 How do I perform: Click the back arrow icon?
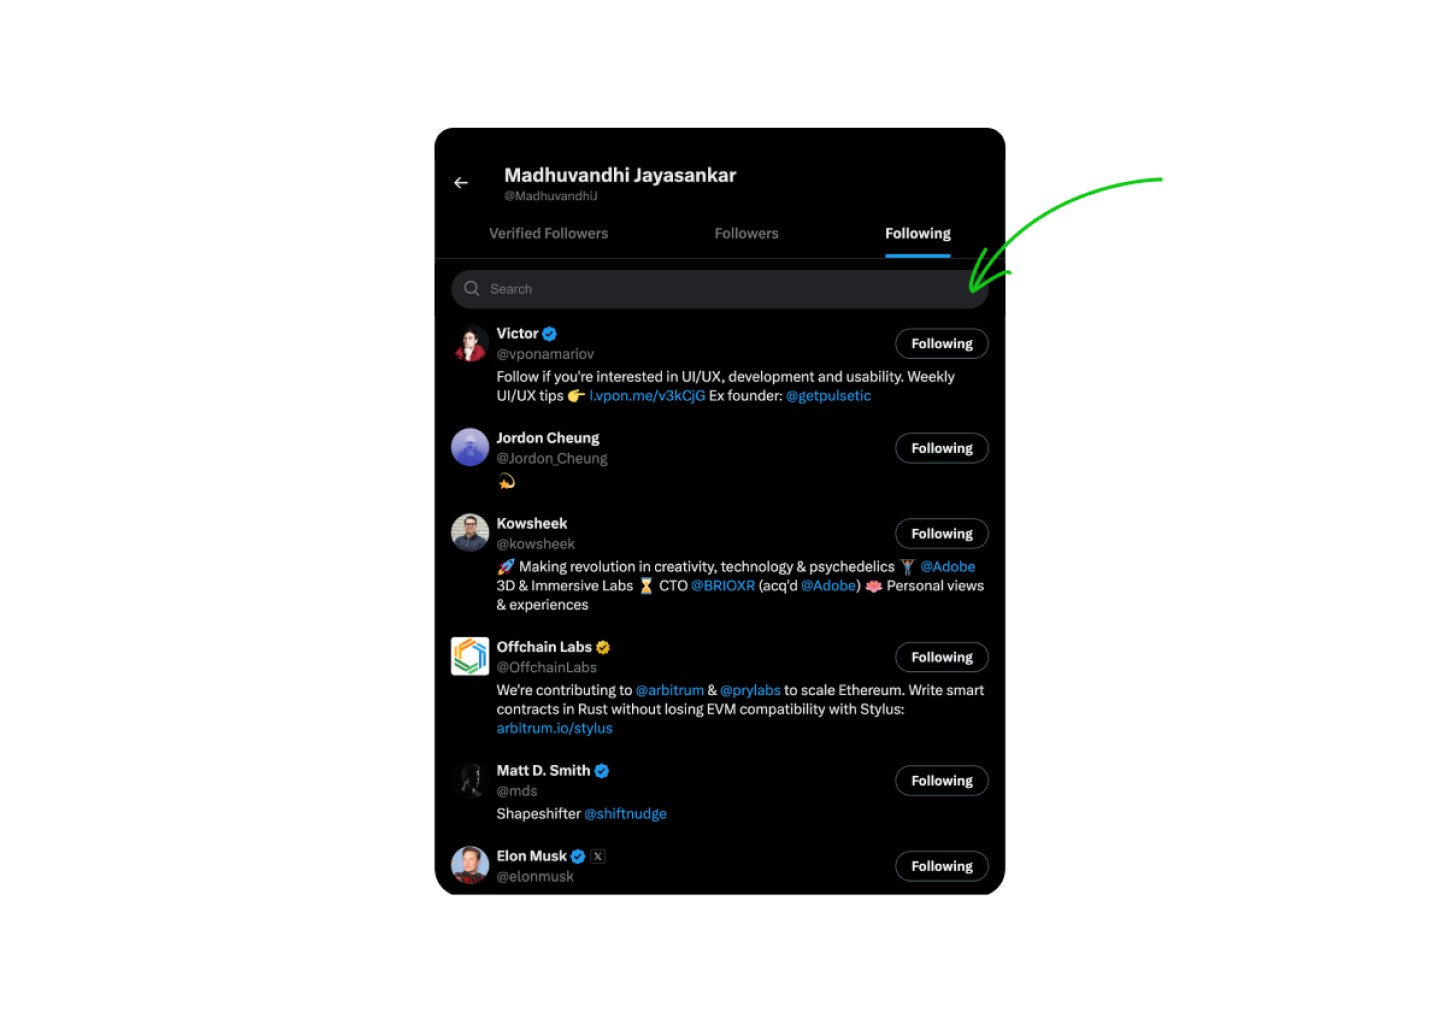(461, 183)
